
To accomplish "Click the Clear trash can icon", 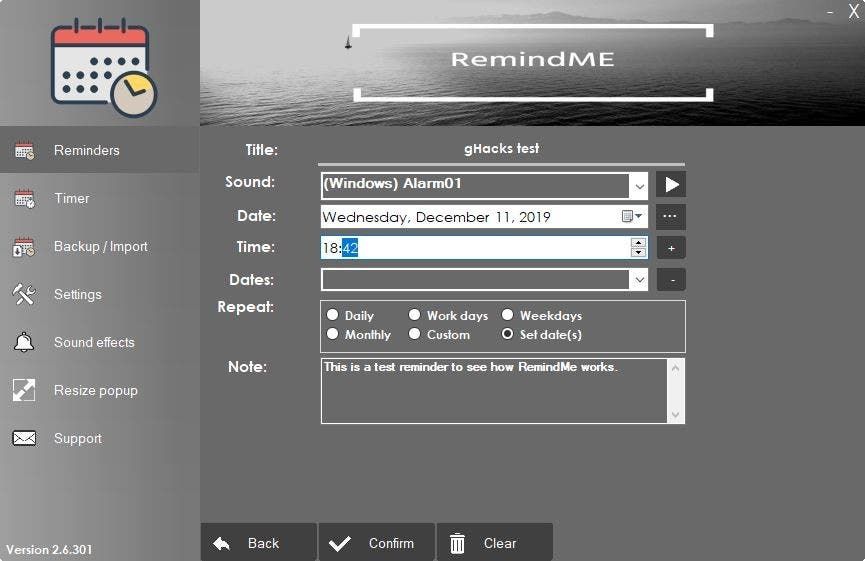I will click(457, 543).
